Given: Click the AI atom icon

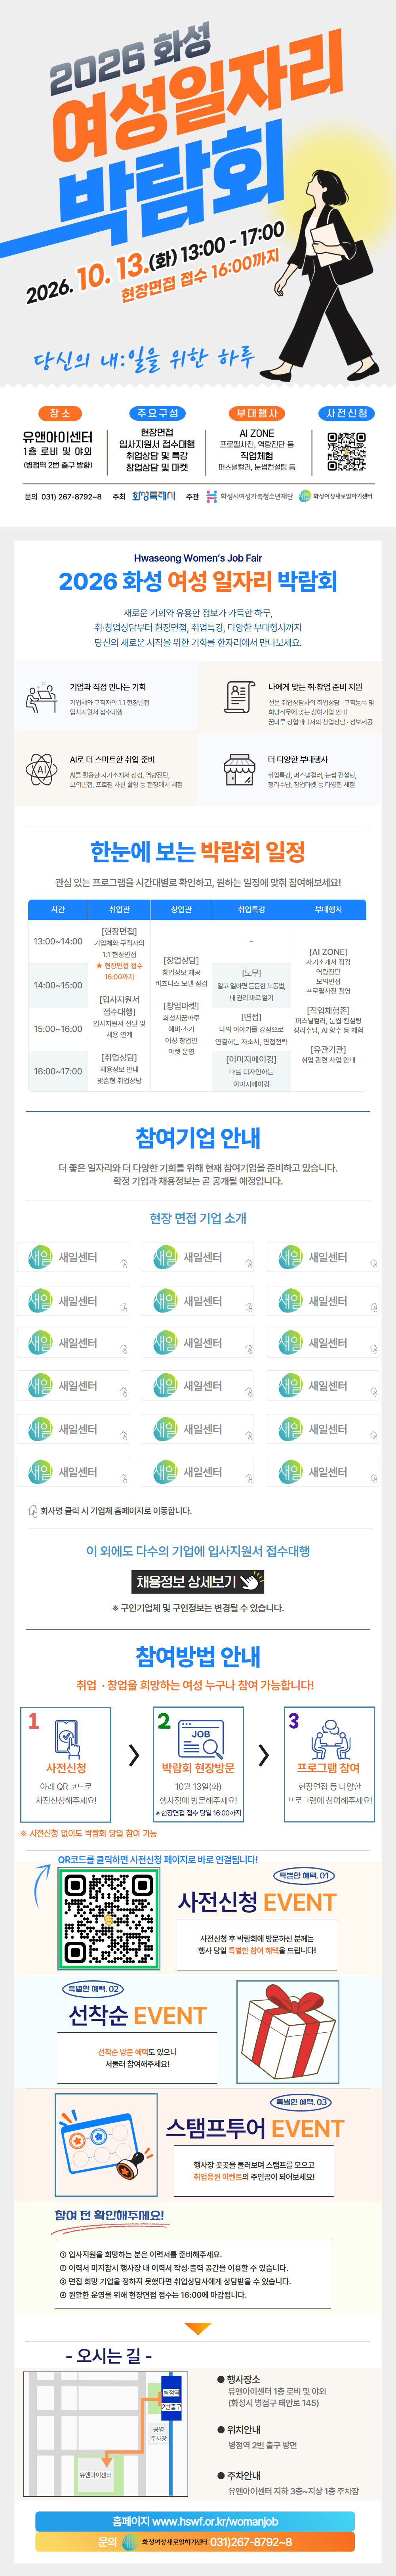Looking at the screenshot, I should click(x=41, y=769).
